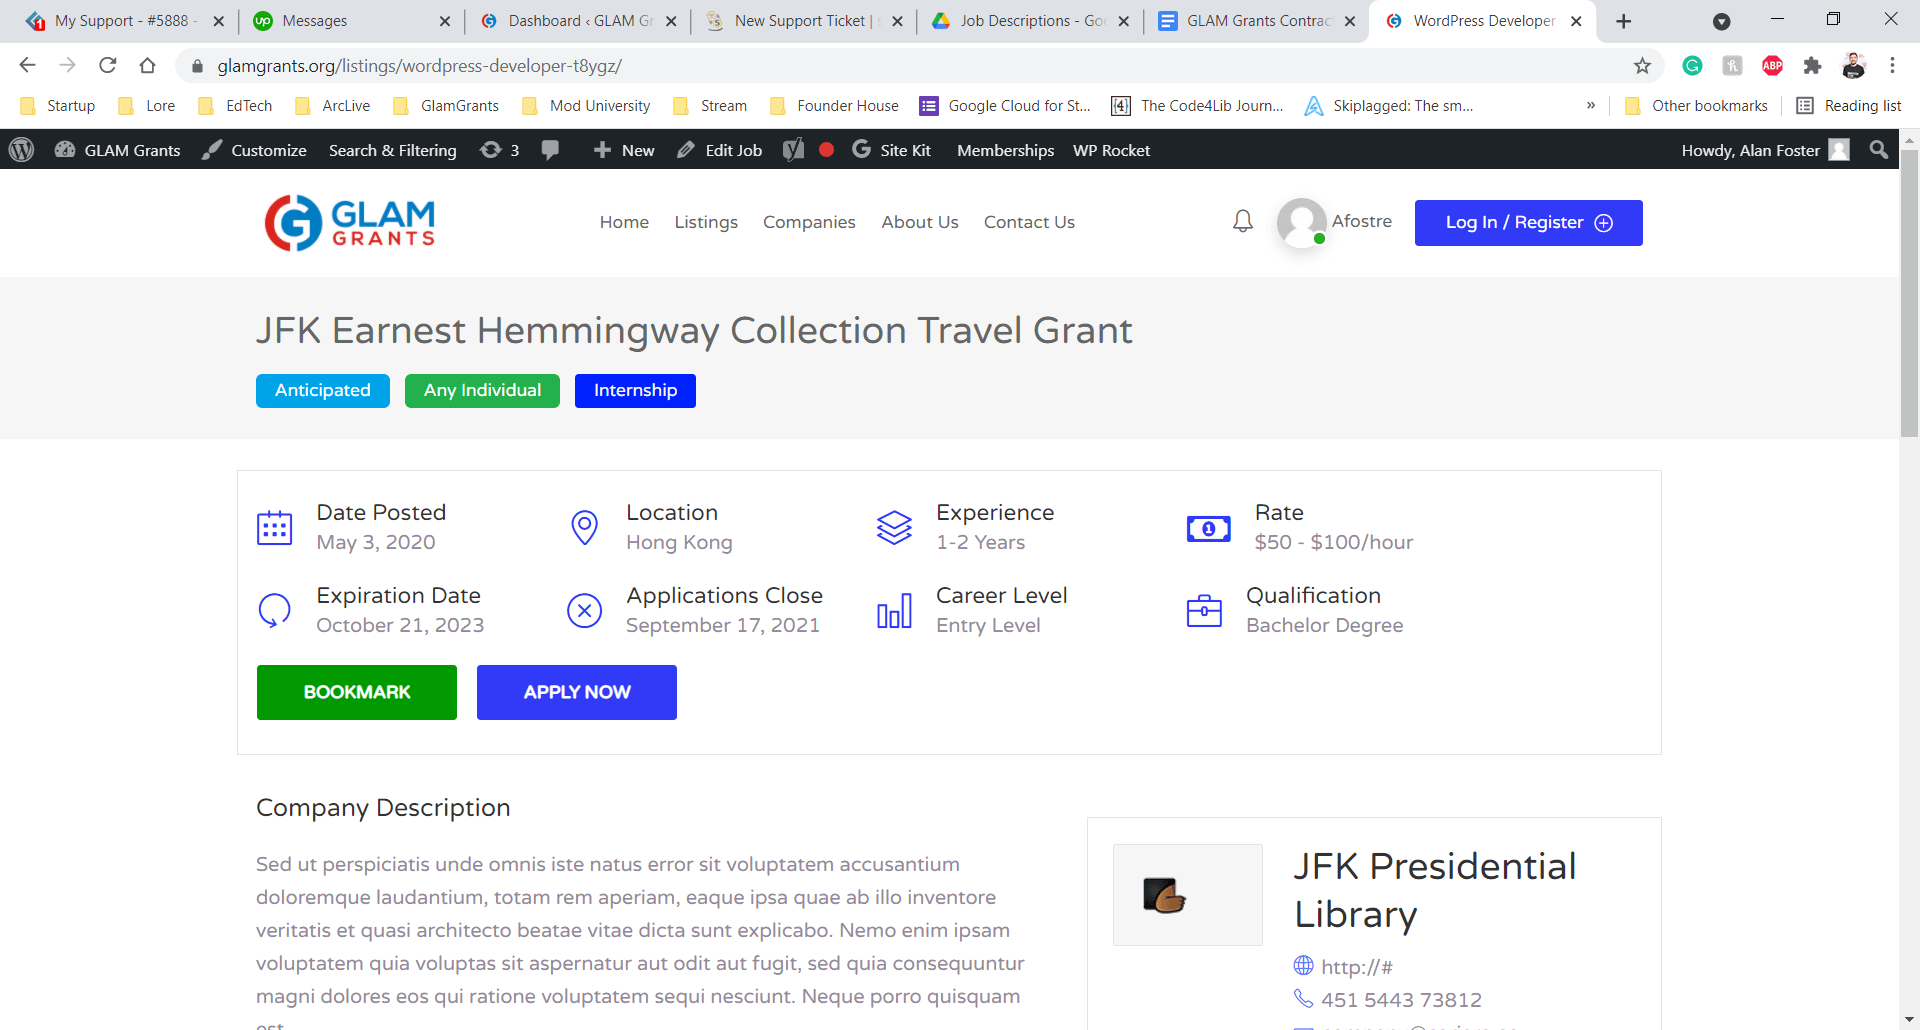Screen dimensions: 1920x1030
Task: Click the APPLY NOW button
Action: click(577, 692)
